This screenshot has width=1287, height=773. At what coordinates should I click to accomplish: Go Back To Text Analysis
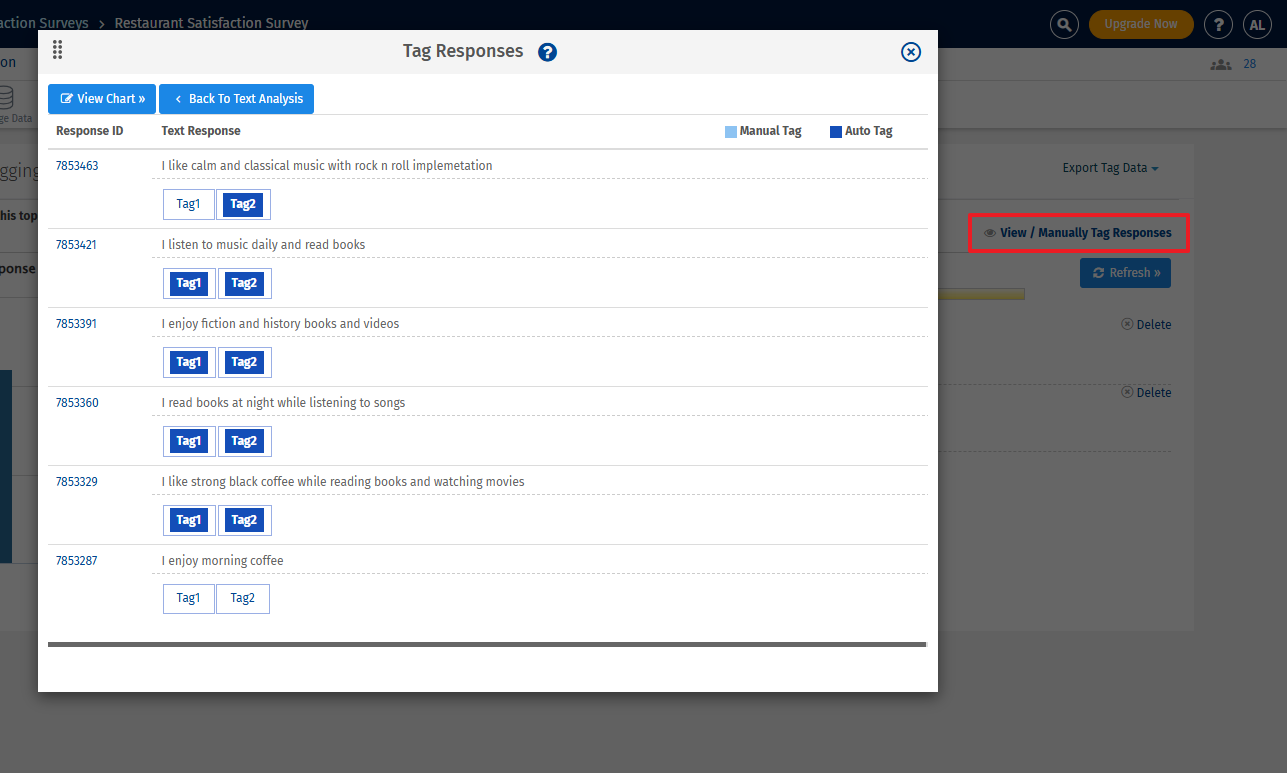pyautogui.click(x=236, y=99)
